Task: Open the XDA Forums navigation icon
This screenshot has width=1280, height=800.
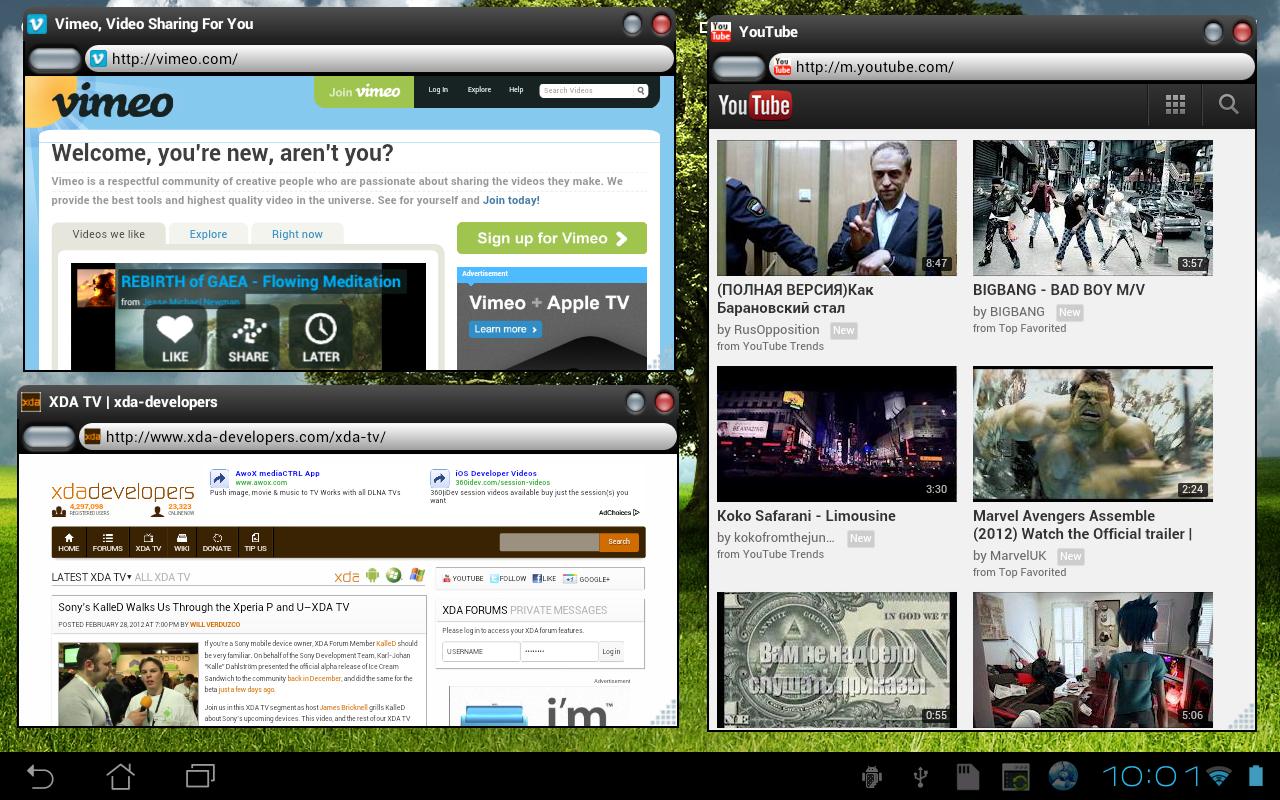Action: point(107,542)
